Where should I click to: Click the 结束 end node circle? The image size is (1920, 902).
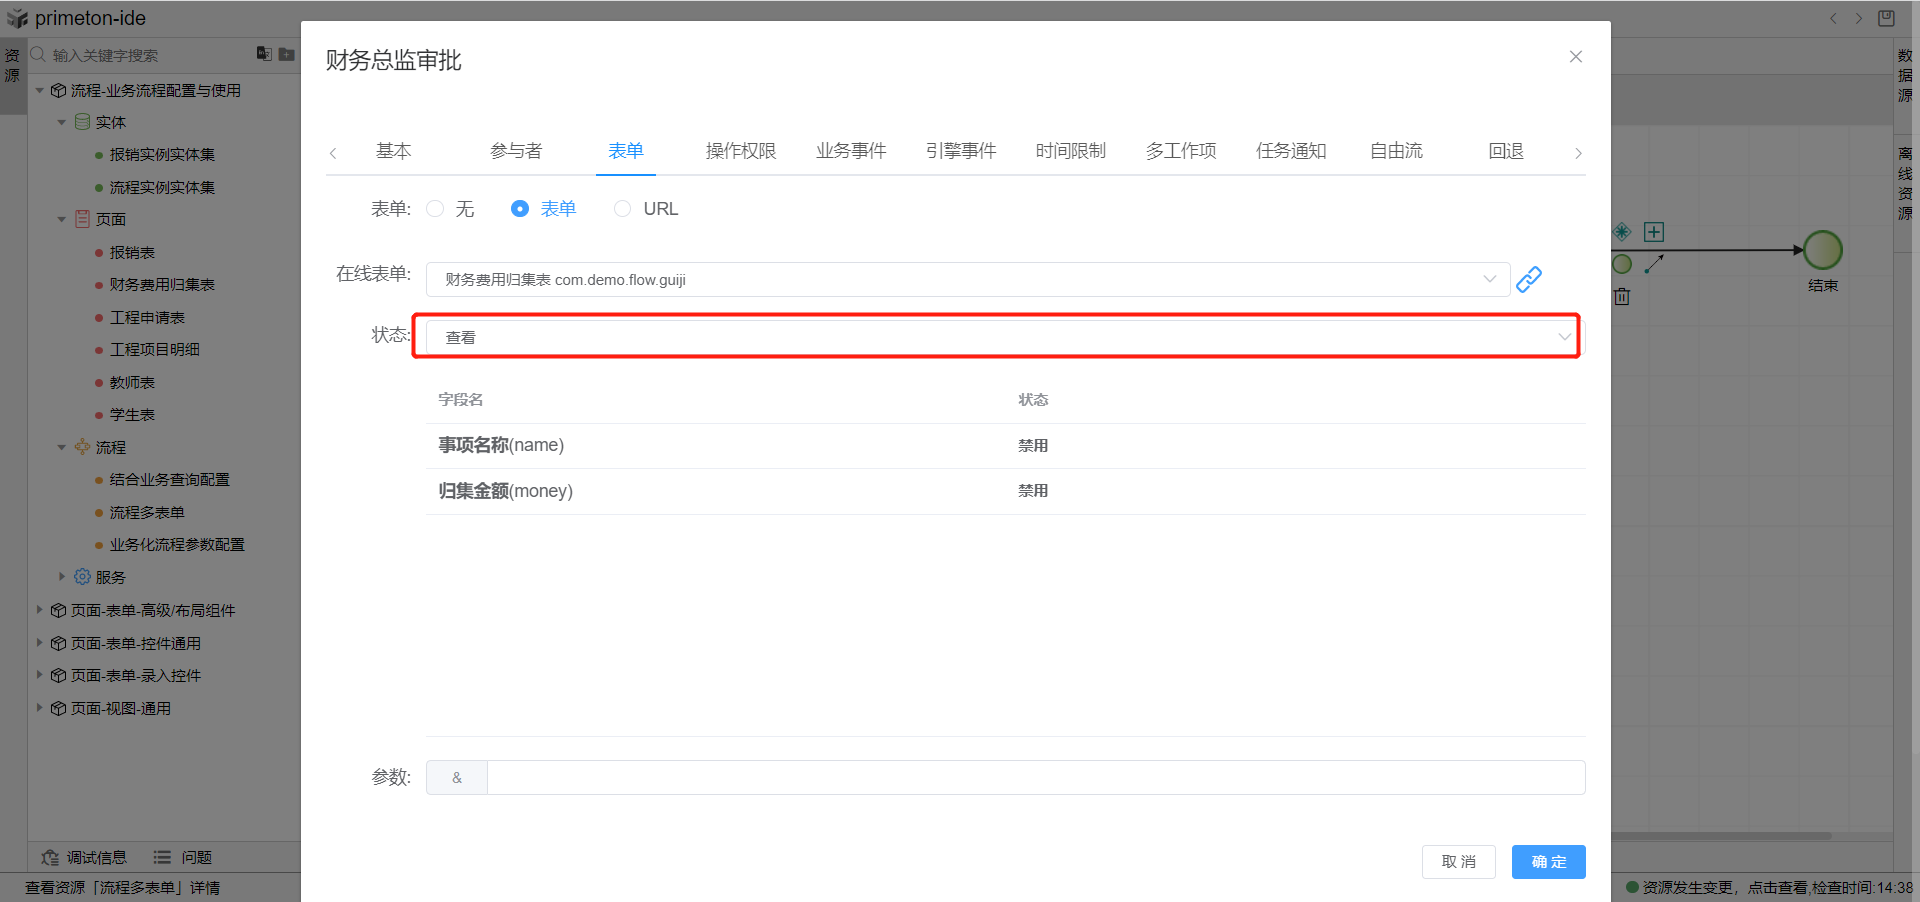point(1822,250)
